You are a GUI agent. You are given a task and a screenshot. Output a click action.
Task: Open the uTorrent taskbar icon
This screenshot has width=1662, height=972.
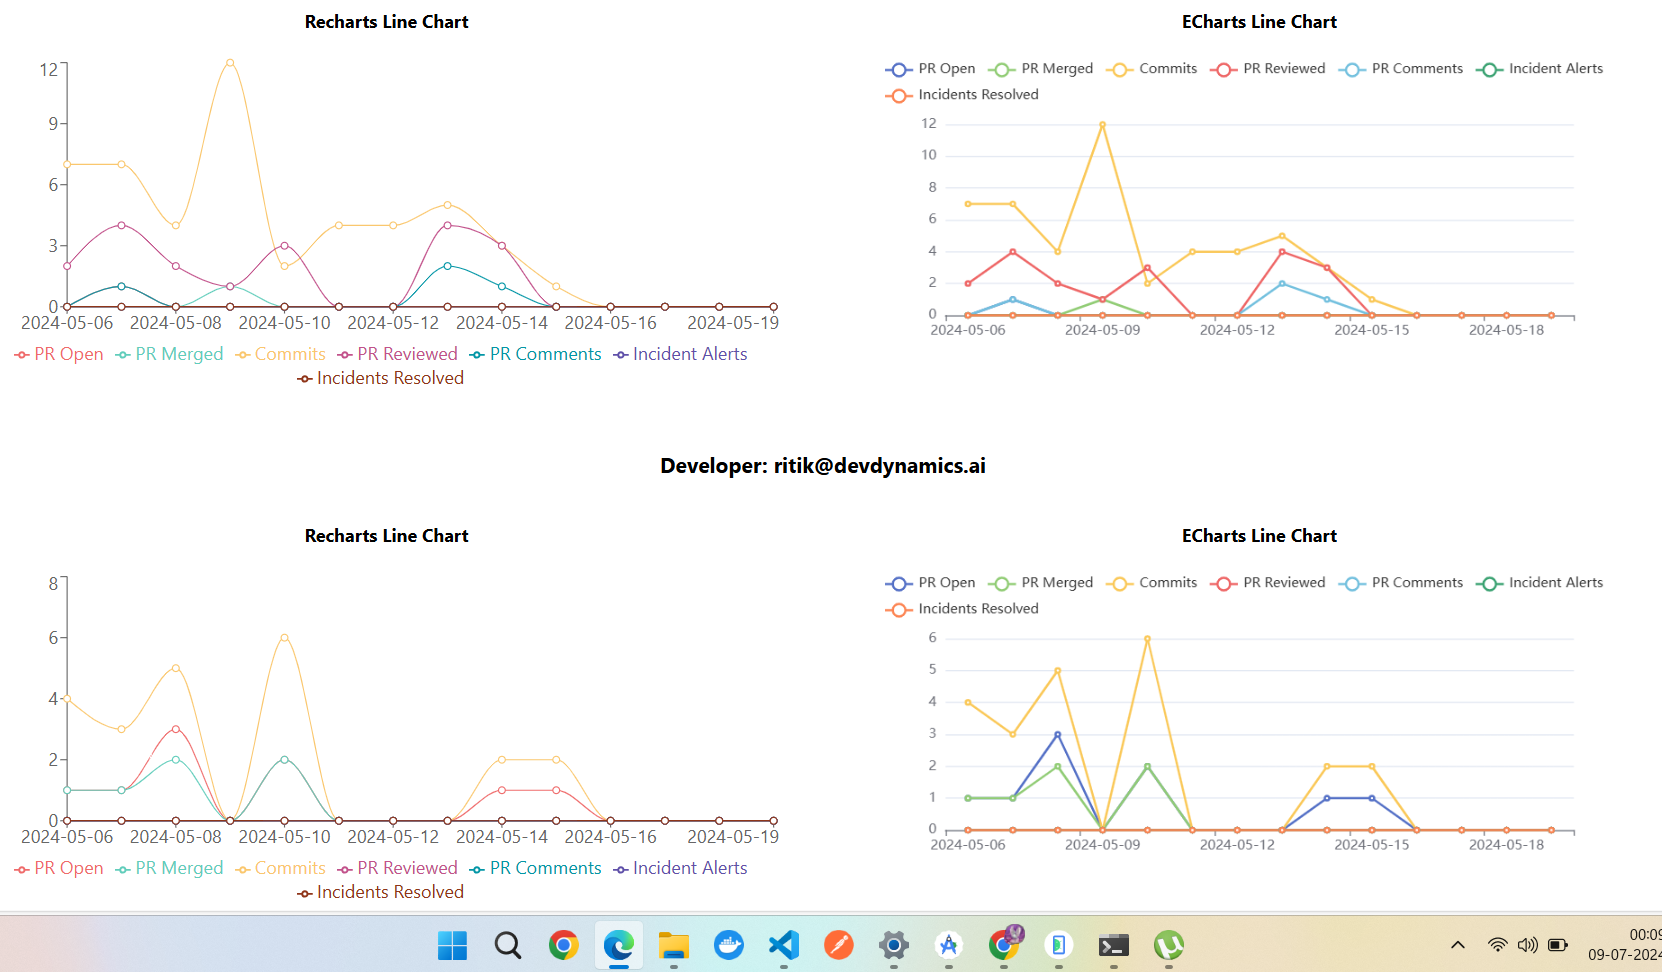pyautogui.click(x=1169, y=945)
